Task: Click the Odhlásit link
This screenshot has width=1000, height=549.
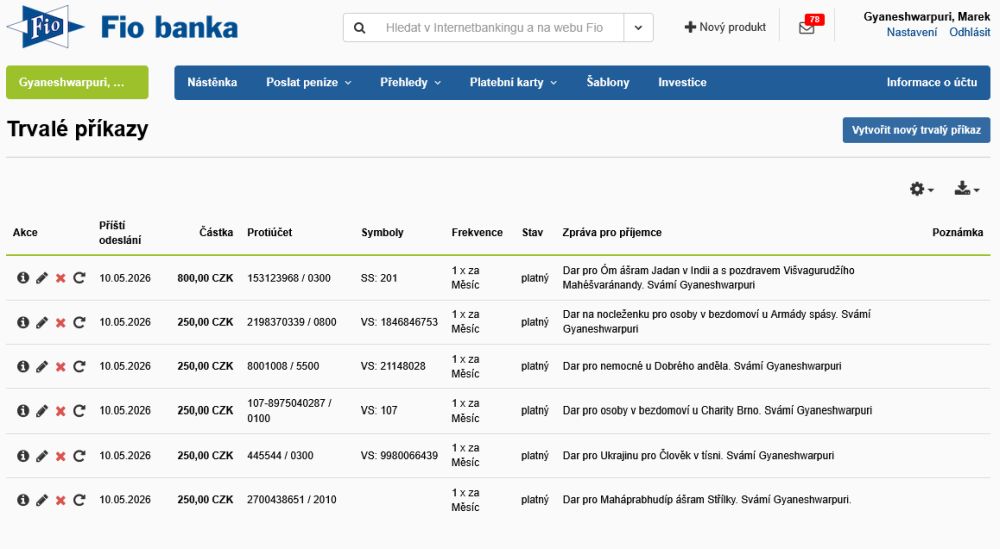Action: (x=969, y=32)
